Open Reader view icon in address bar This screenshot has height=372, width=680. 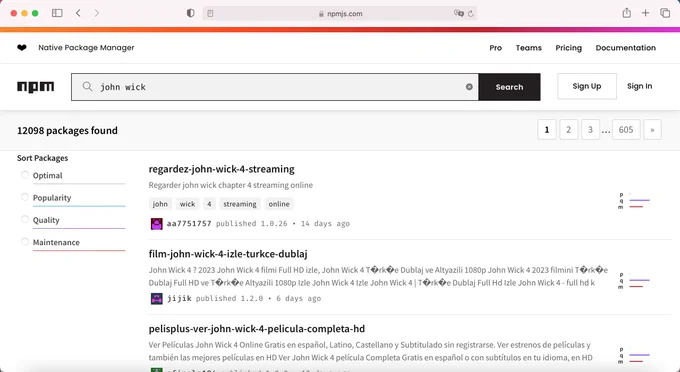[210, 13]
